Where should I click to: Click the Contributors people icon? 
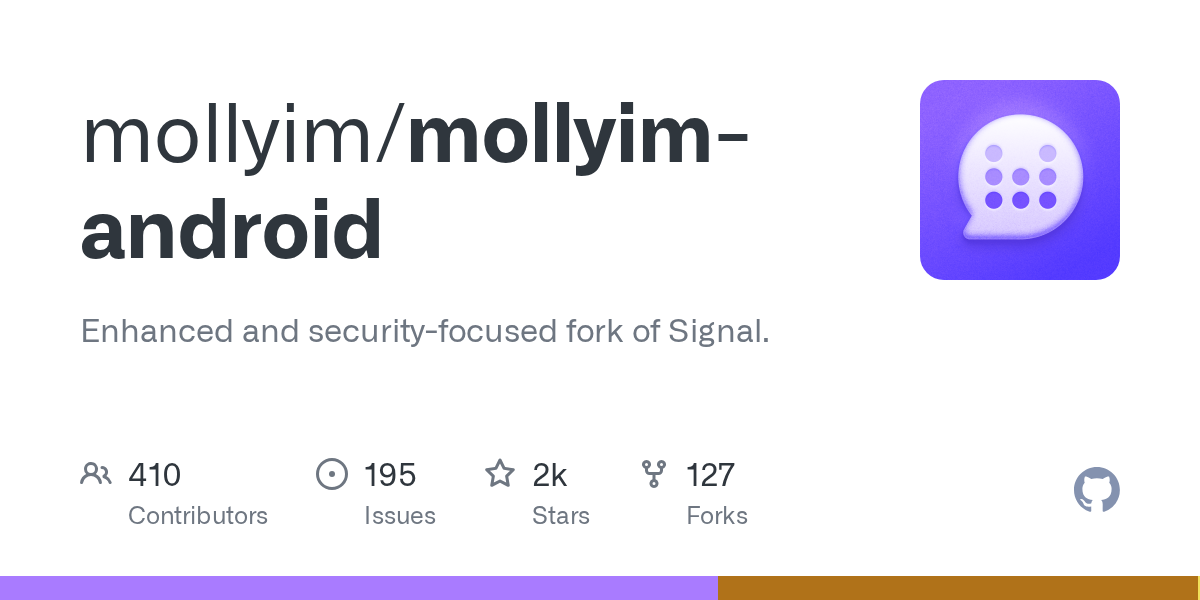coord(96,474)
